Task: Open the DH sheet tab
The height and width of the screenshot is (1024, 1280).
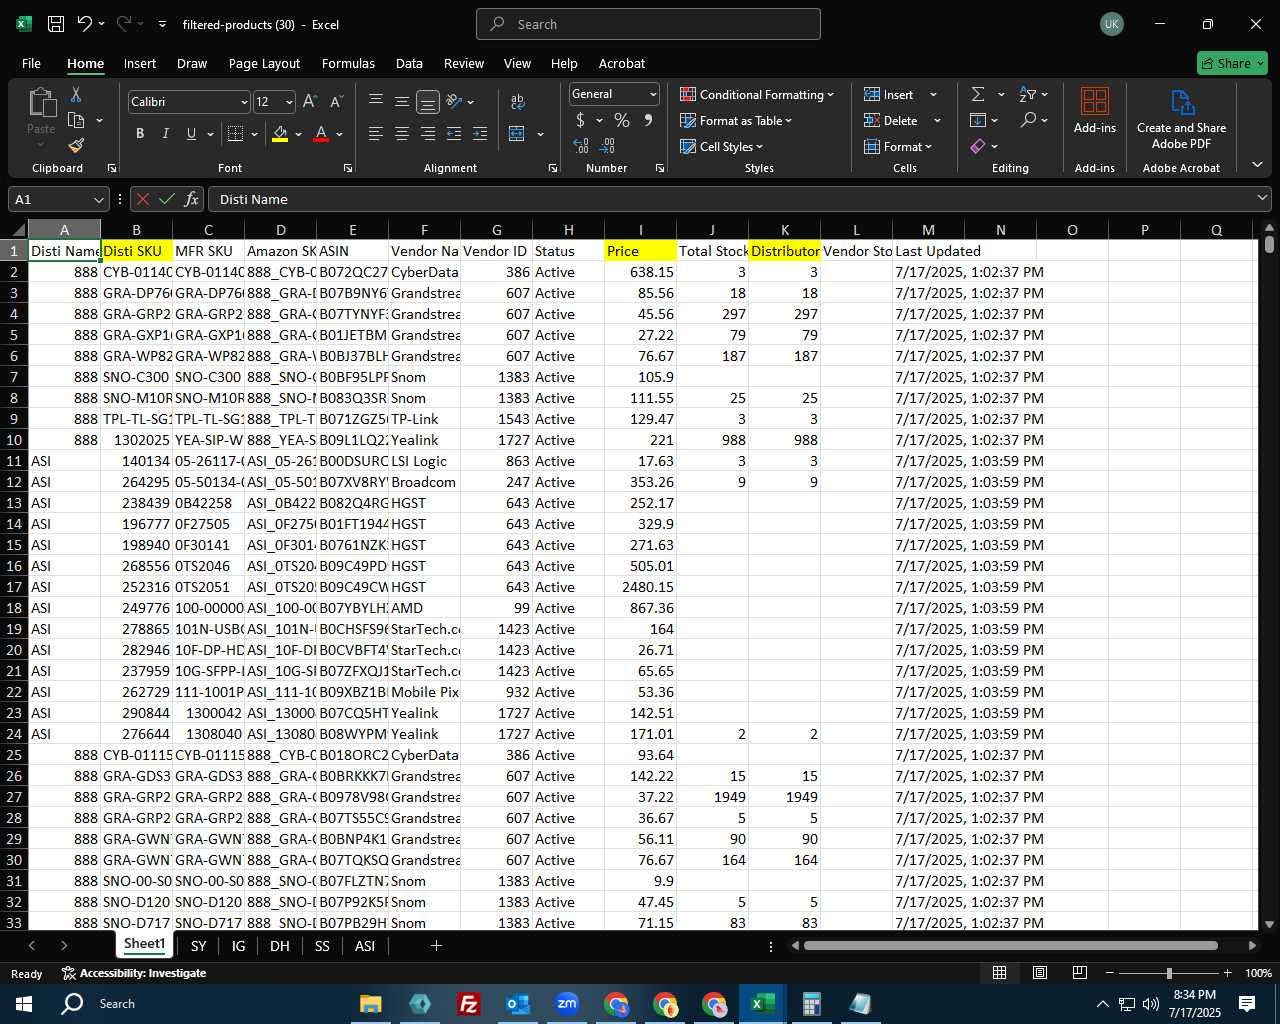Action: pyautogui.click(x=280, y=945)
